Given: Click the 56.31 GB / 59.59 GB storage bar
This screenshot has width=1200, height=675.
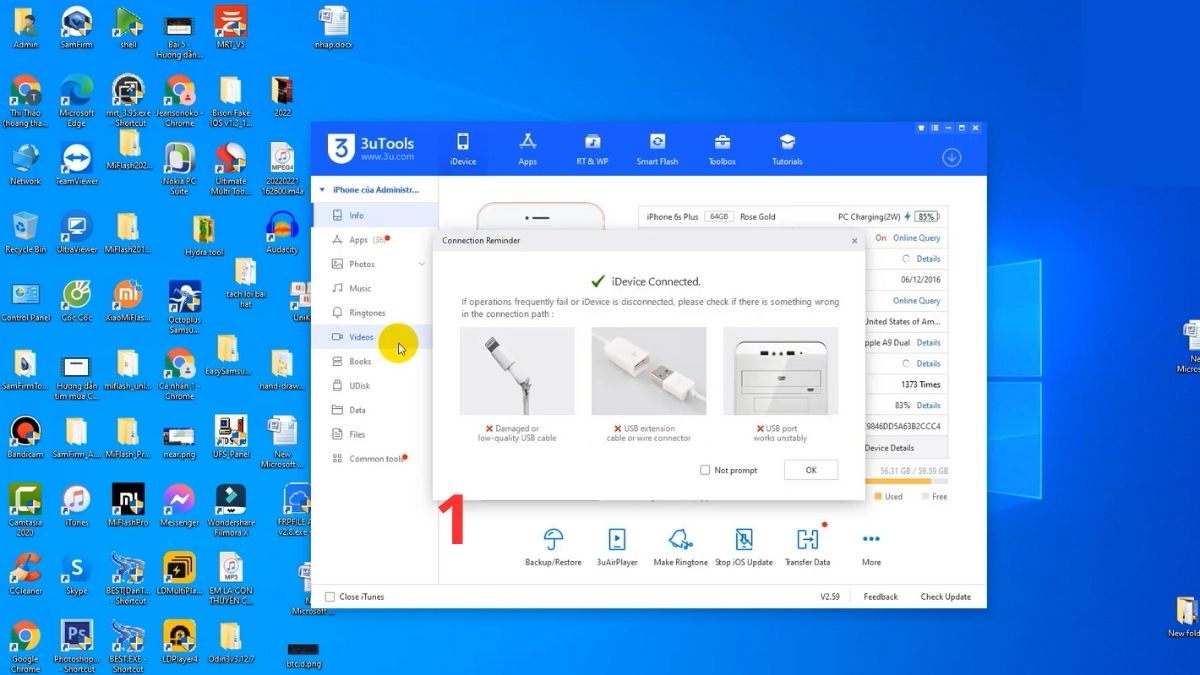Looking at the screenshot, I should pyautogui.click(x=905, y=481).
